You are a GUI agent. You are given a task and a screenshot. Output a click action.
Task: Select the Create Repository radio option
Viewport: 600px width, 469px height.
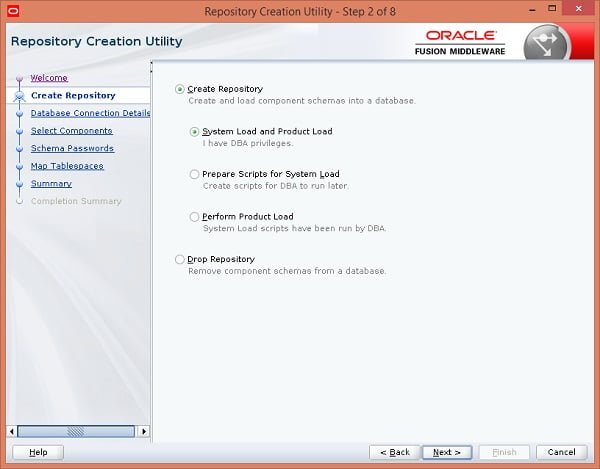click(179, 89)
